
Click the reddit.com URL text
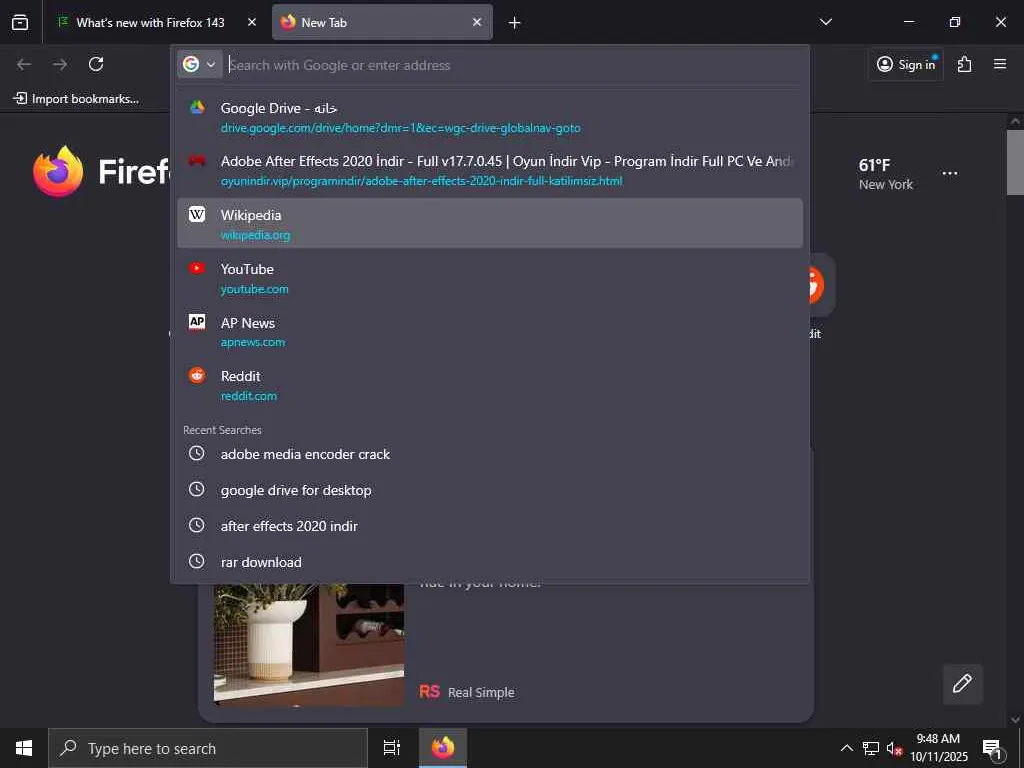(249, 396)
